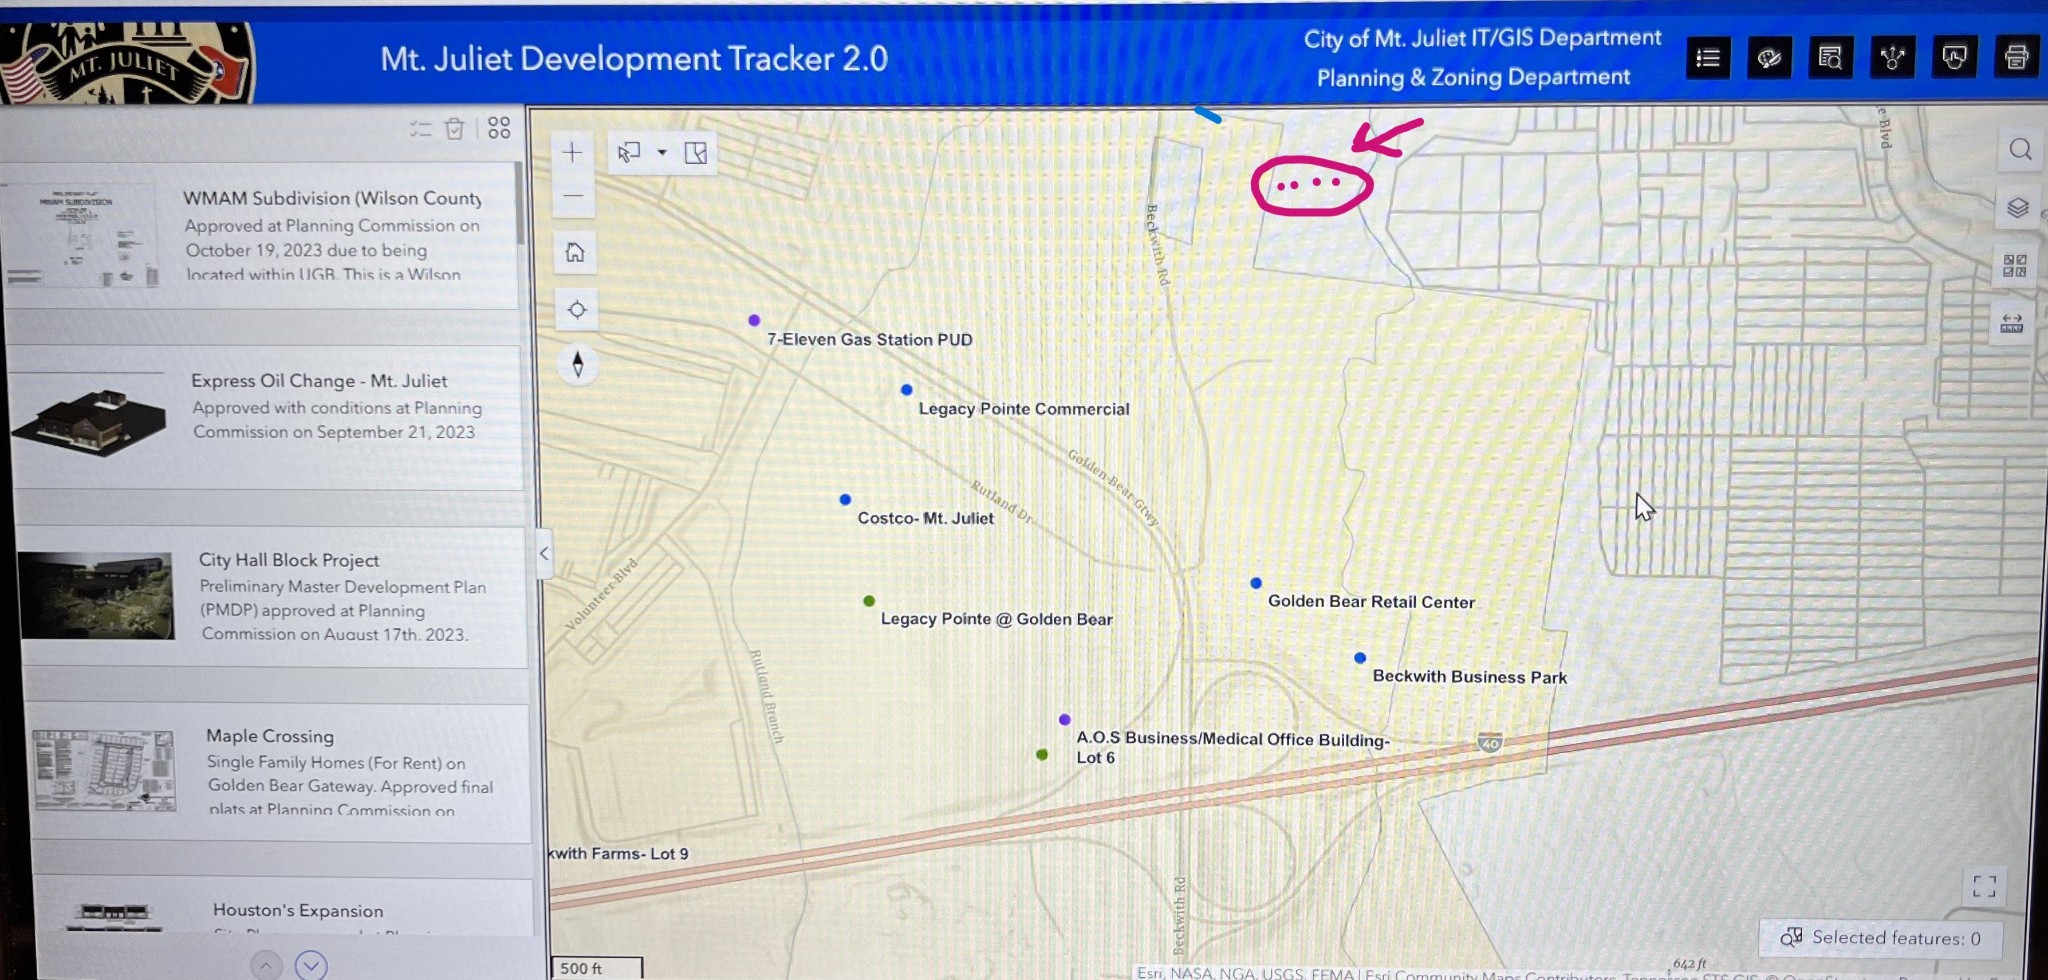The height and width of the screenshot is (980, 2048).
Task: Open the Basemap gallery widget
Action: click(2014, 265)
